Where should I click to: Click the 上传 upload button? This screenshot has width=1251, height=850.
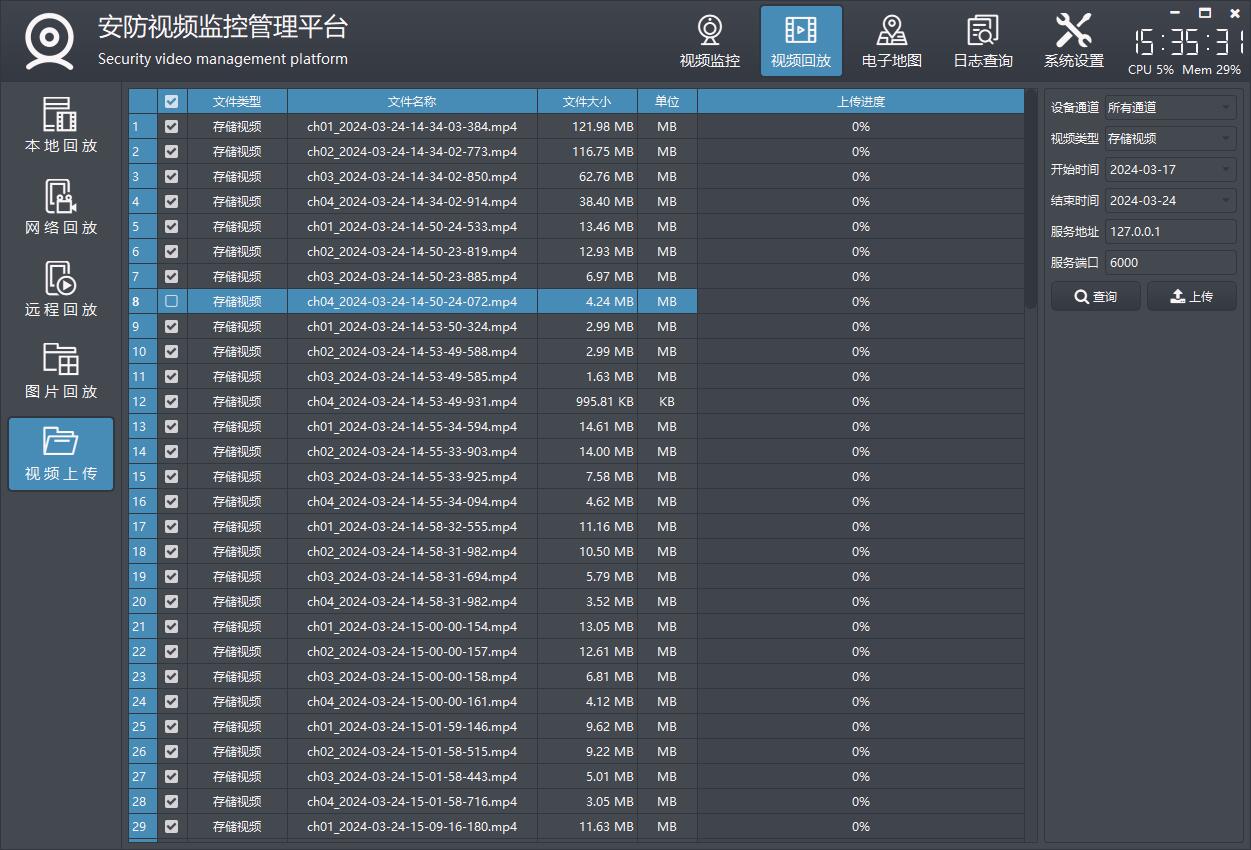pos(1191,297)
